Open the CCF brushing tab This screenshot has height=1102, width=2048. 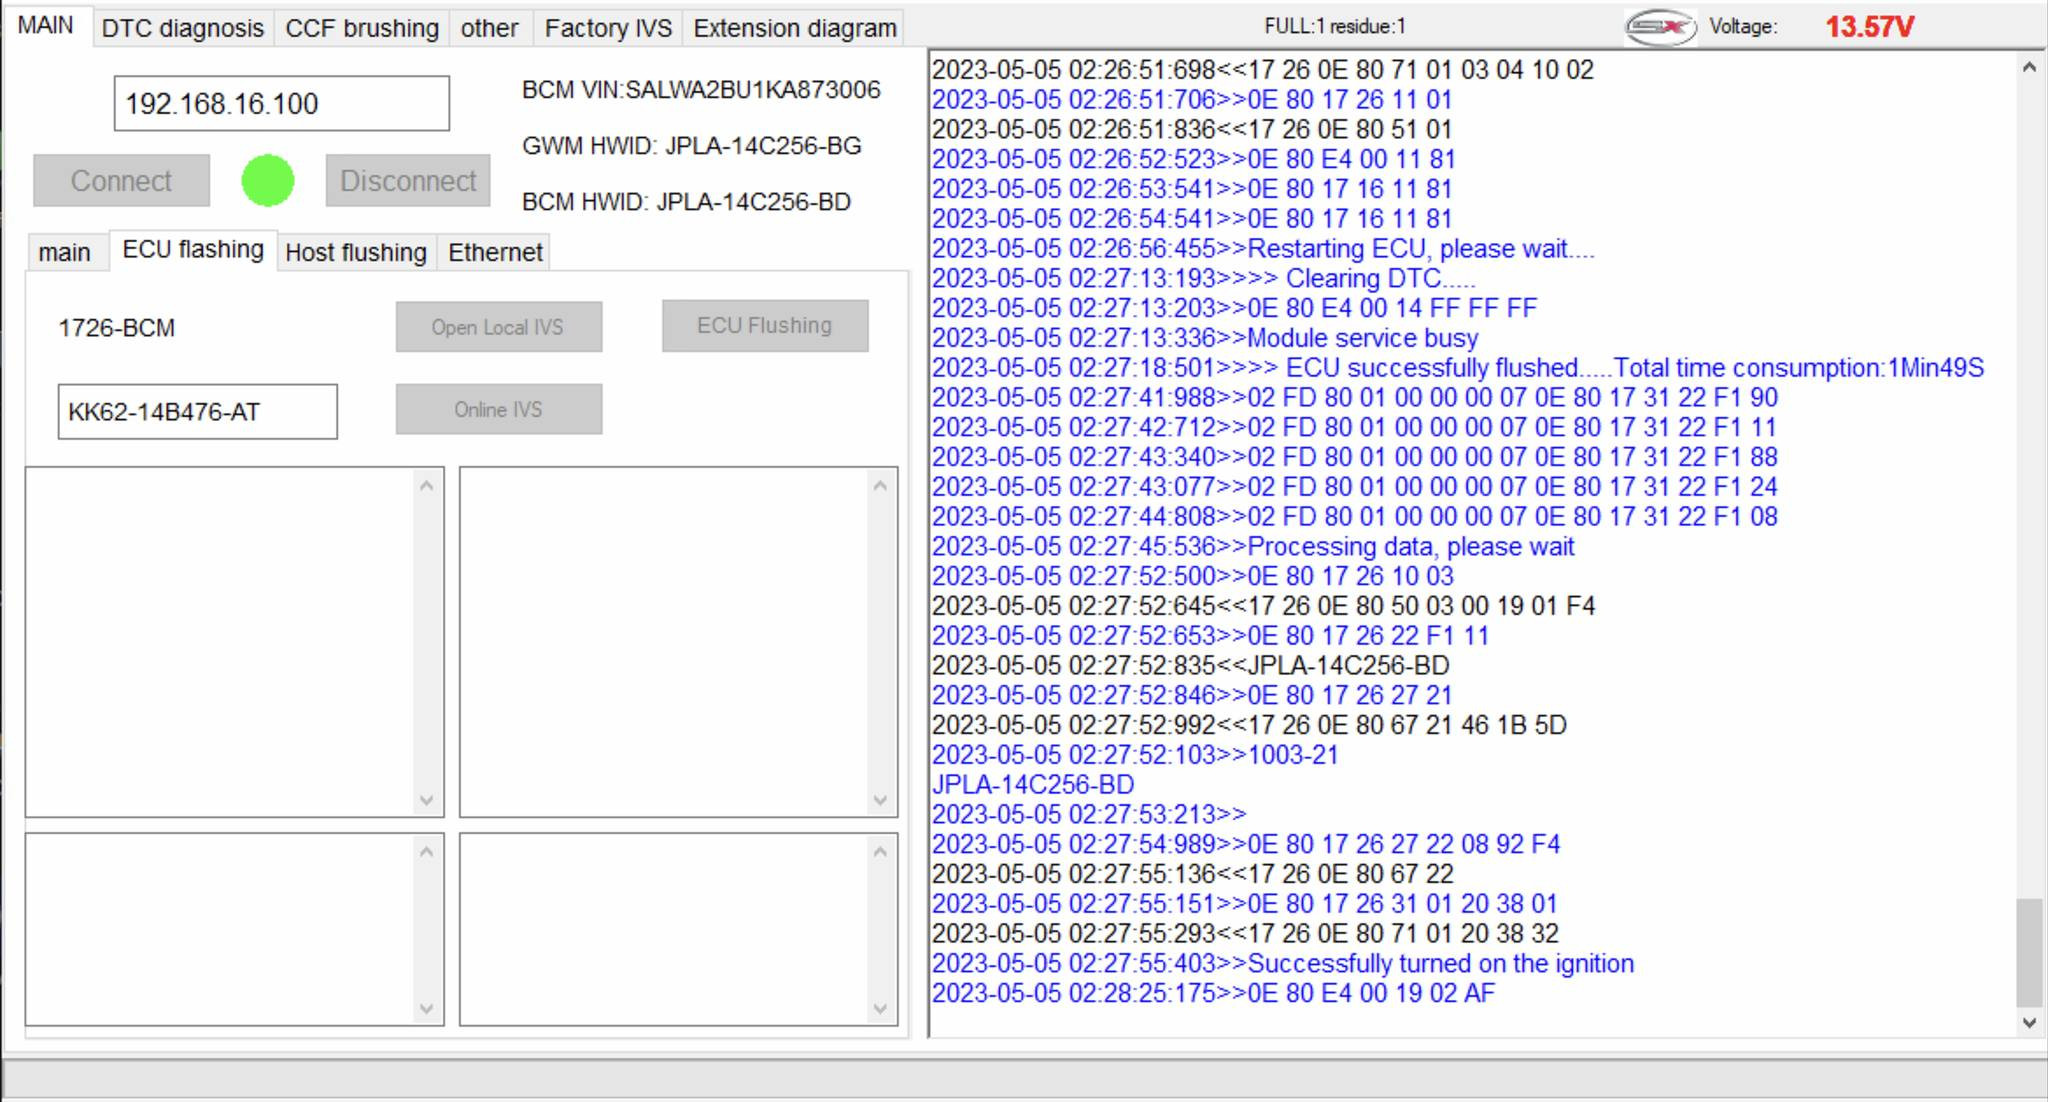[x=360, y=27]
